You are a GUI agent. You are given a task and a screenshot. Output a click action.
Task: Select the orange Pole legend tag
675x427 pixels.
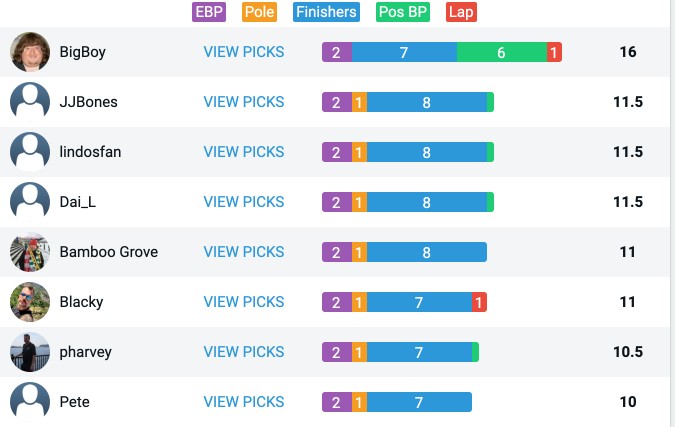coord(259,12)
